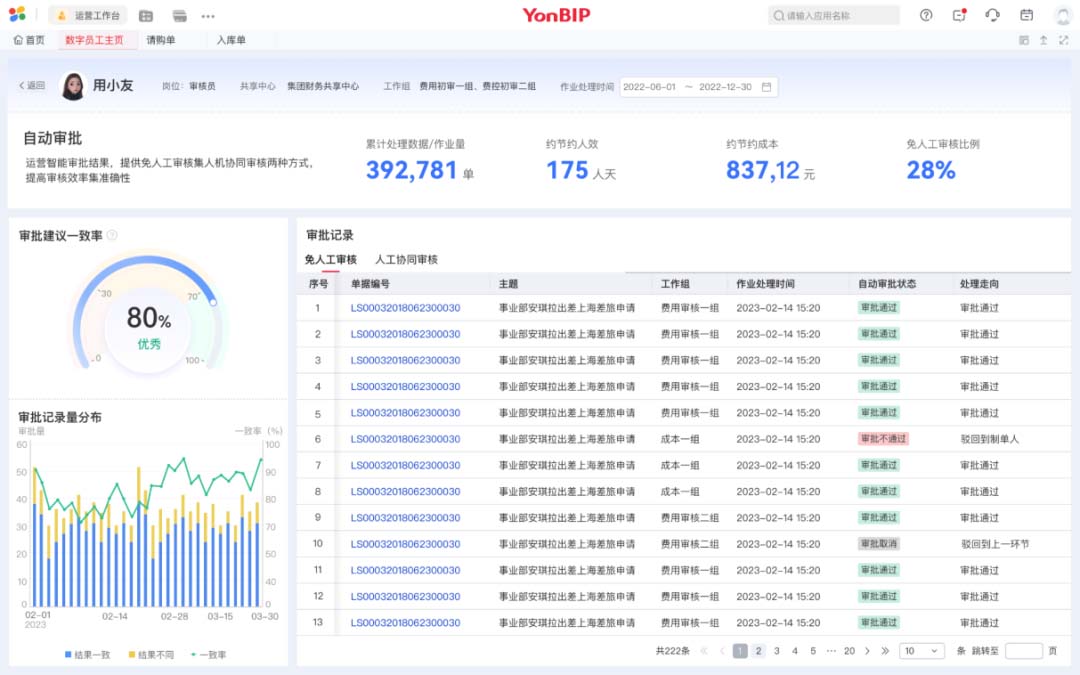Open the help question-mark icon
This screenshot has width=1080, height=675.
pyautogui.click(x=926, y=15)
